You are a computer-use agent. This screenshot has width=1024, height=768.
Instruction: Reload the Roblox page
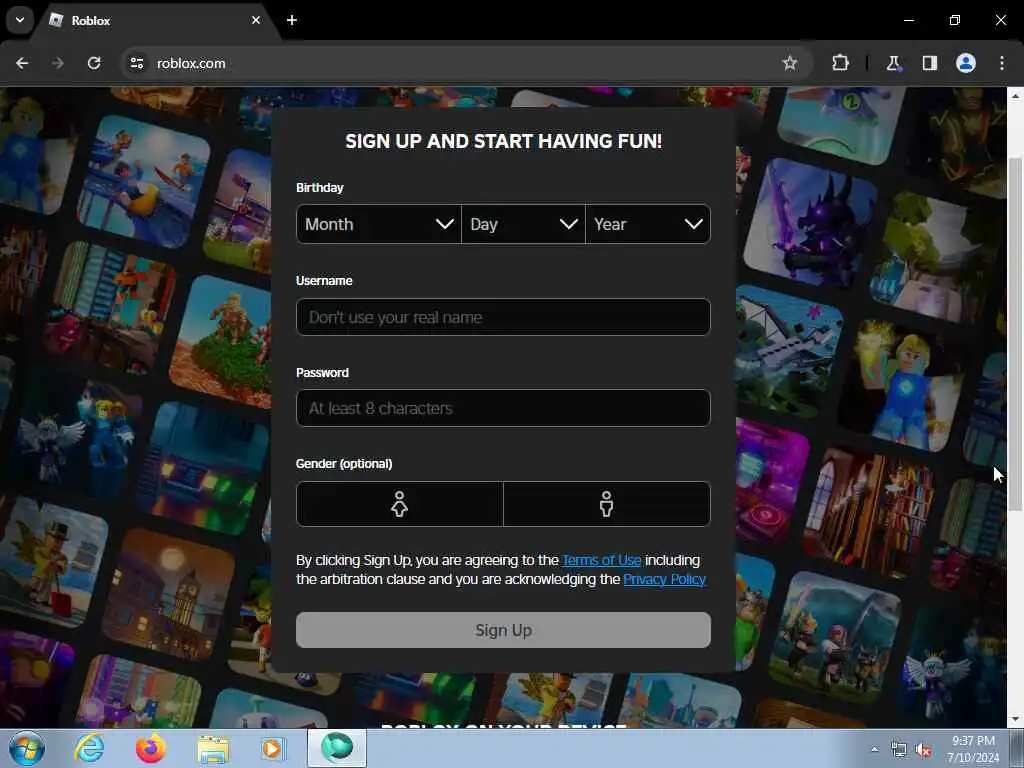(94, 63)
